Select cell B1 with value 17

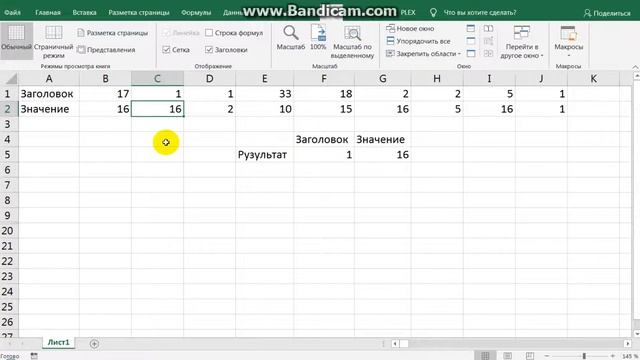coord(105,94)
